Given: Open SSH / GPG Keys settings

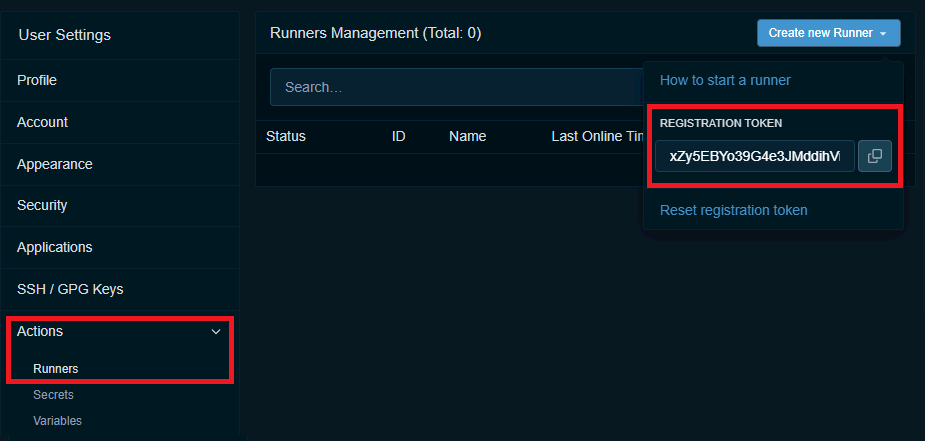Looking at the screenshot, I should (x=120, y=289).
